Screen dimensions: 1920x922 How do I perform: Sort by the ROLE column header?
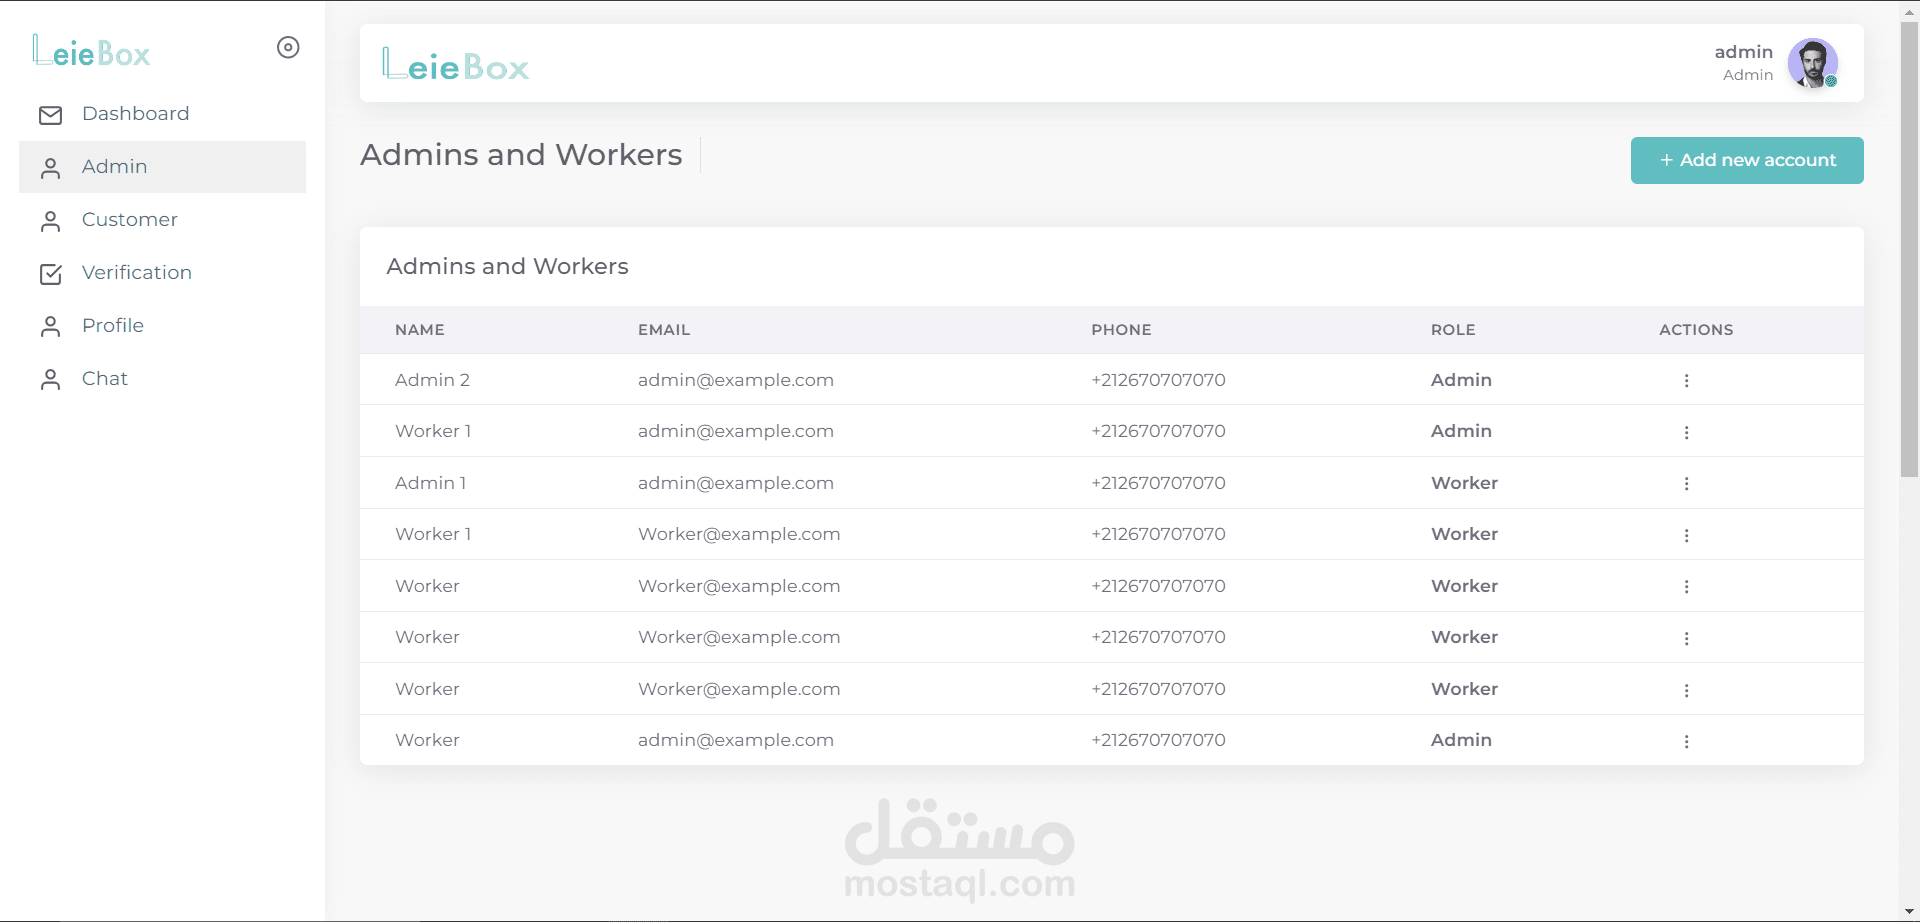[x=1453, y=330]
